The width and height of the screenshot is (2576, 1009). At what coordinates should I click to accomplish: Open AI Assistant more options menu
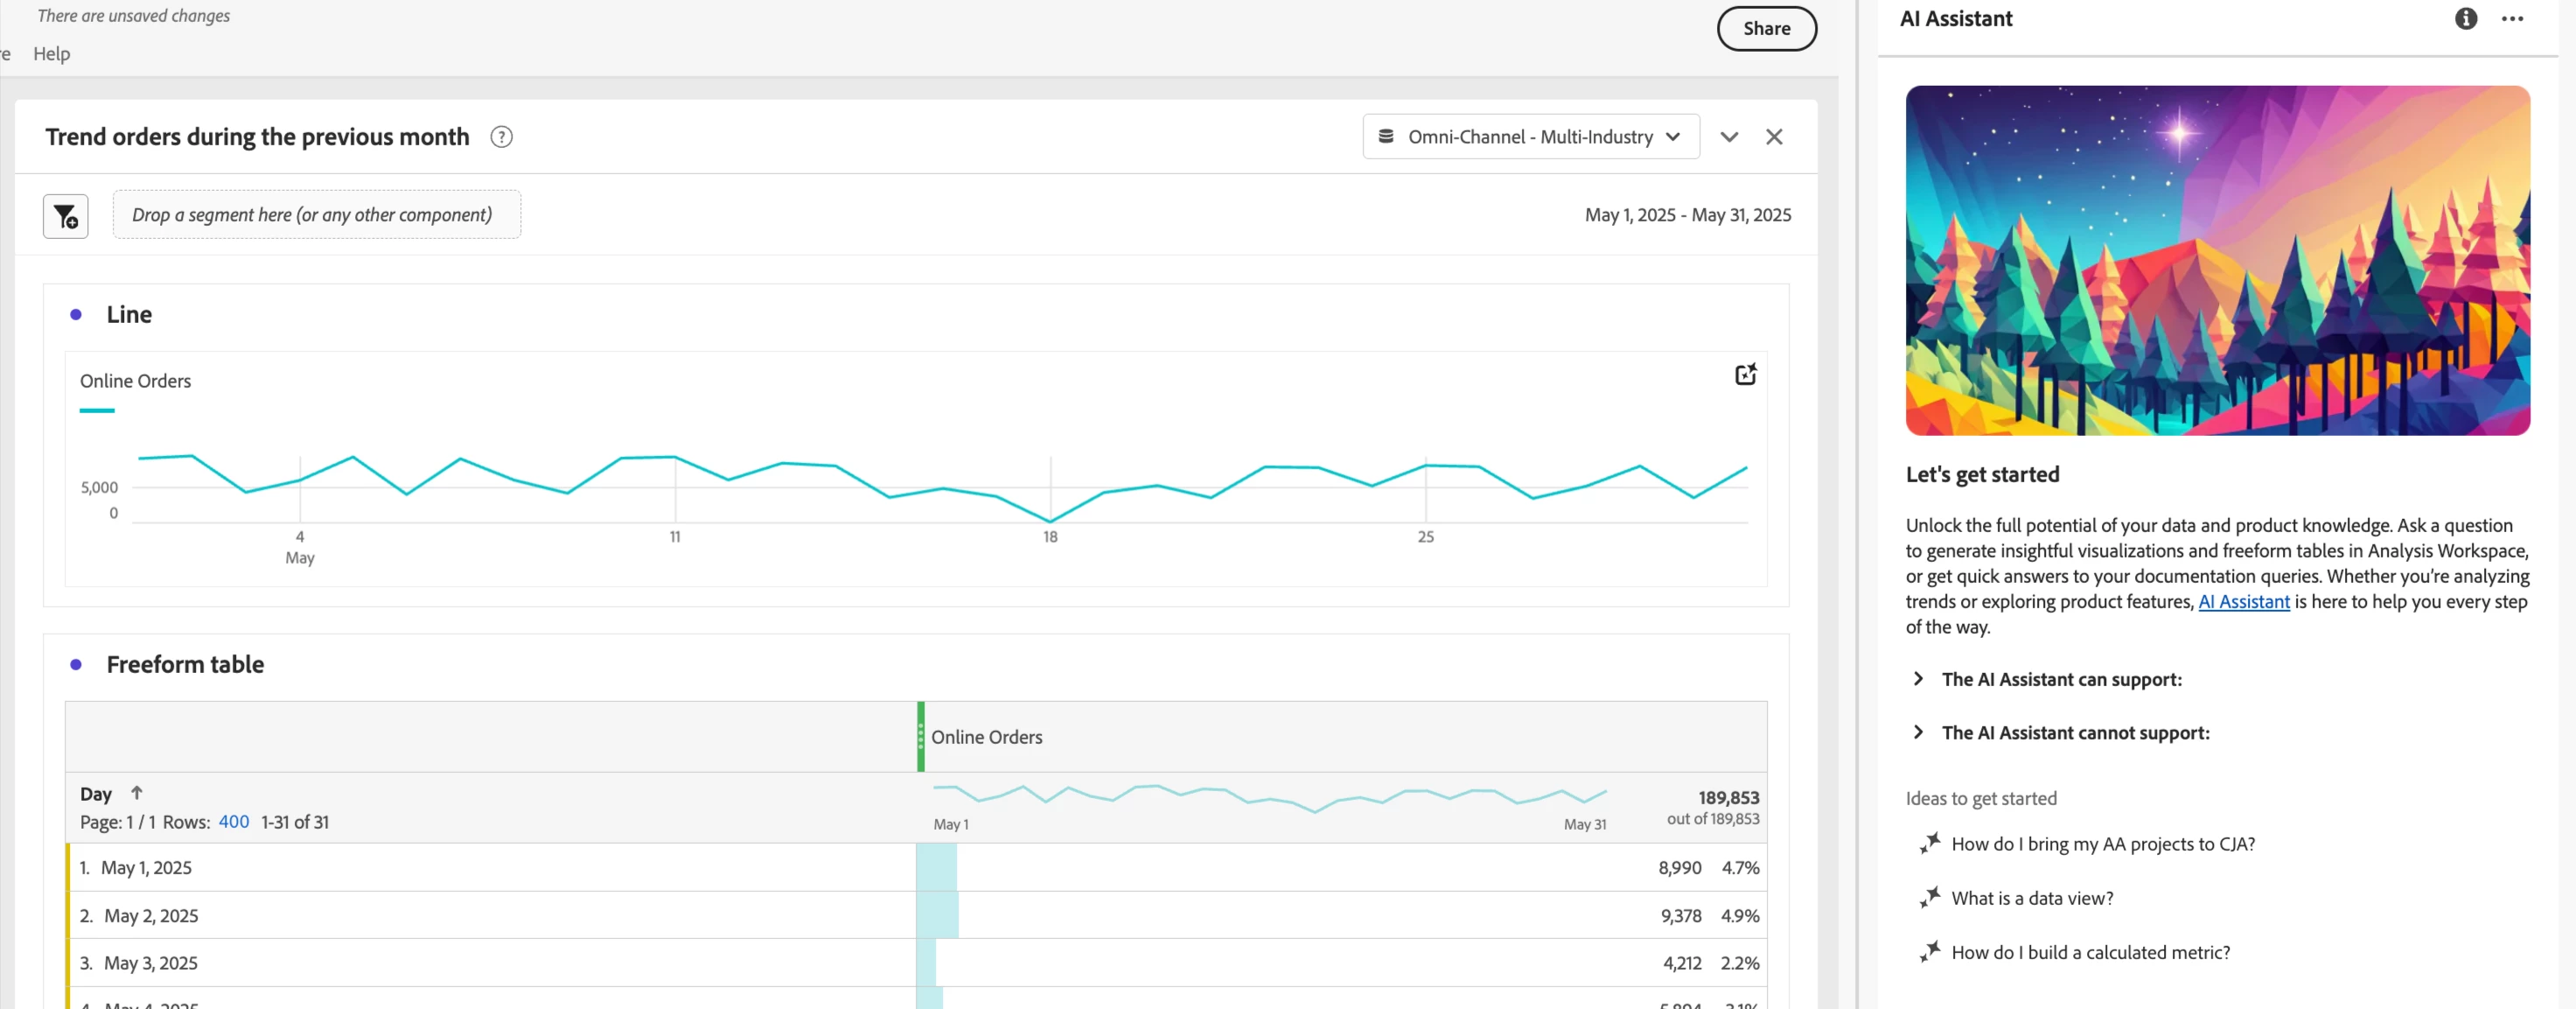(2512, 19)
